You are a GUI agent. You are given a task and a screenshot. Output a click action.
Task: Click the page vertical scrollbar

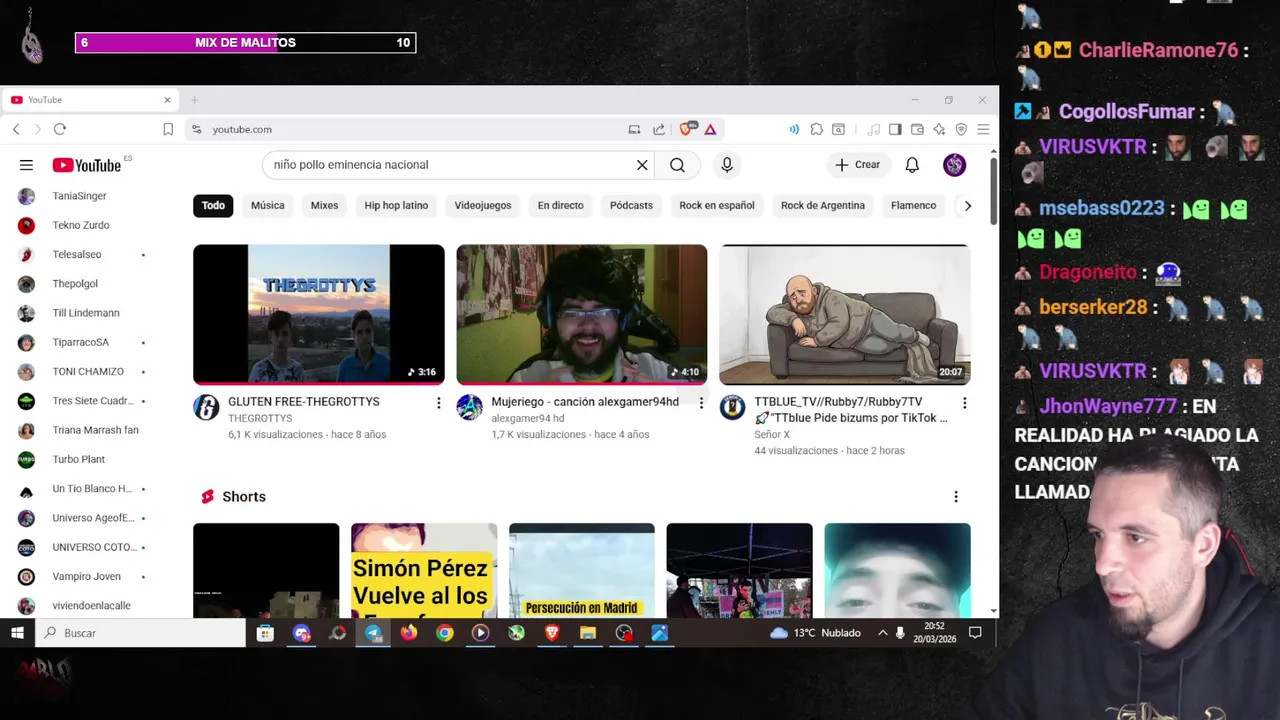(x=992, y=191)
